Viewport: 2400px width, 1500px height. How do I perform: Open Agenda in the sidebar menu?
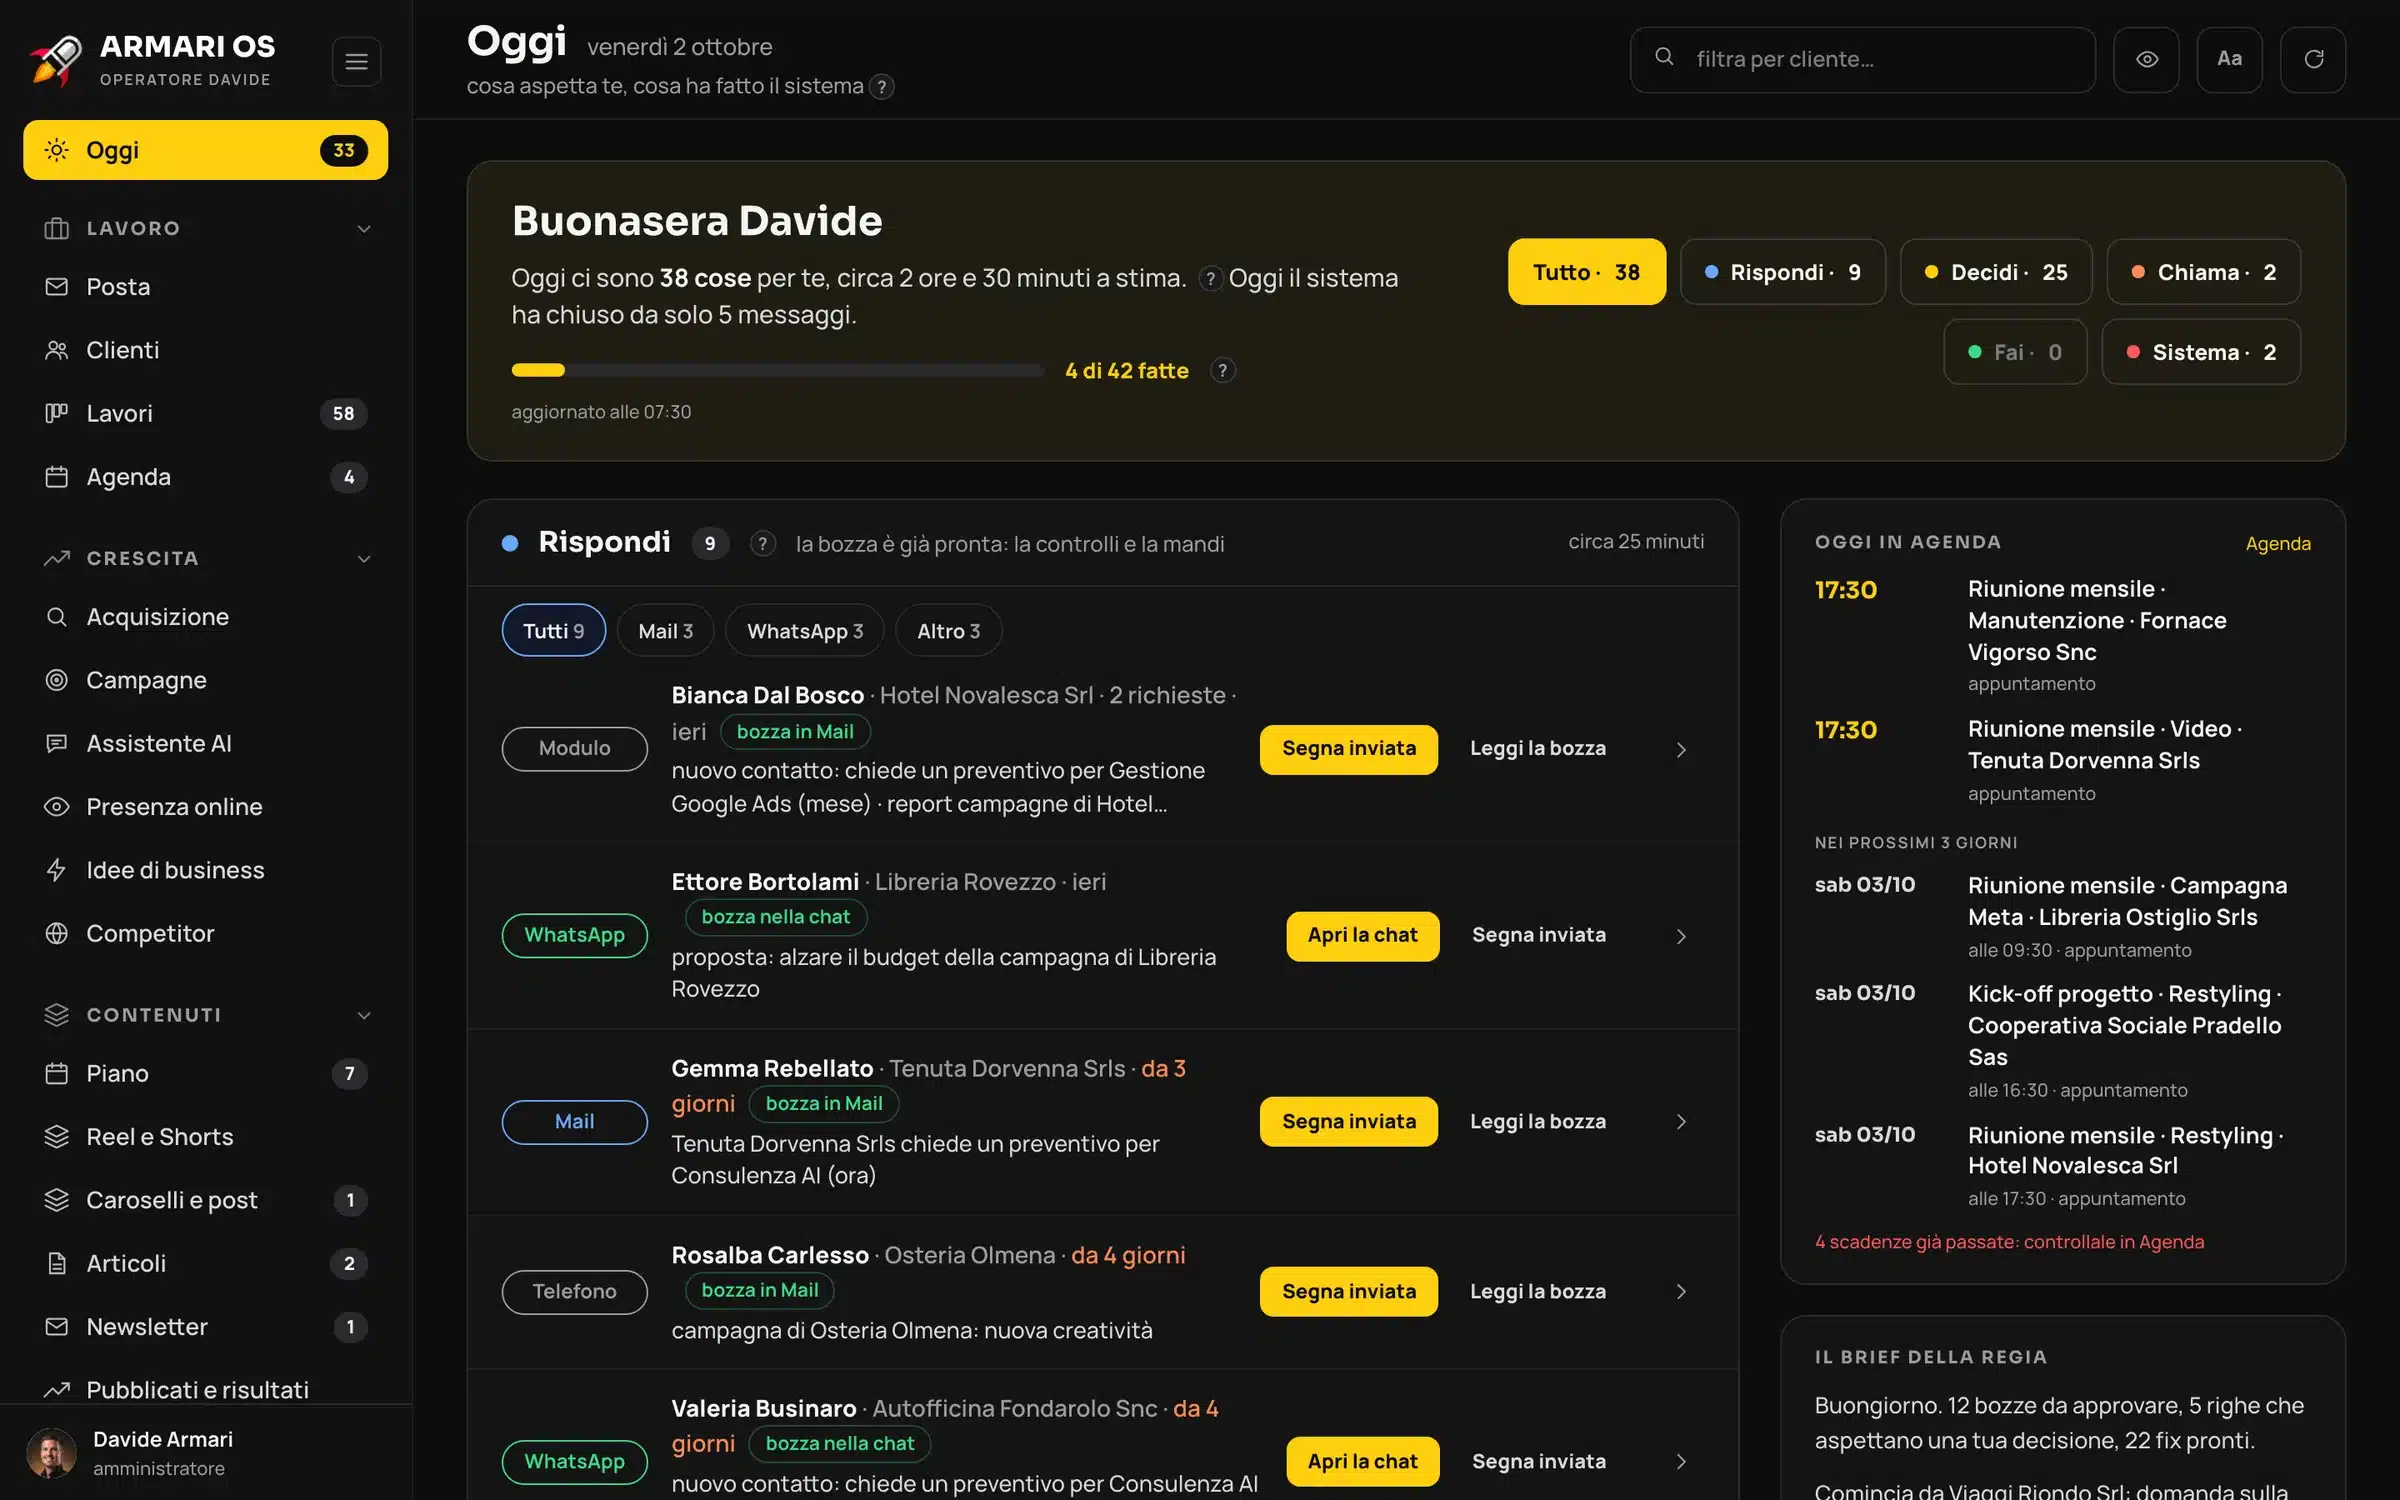coord(205,477)
